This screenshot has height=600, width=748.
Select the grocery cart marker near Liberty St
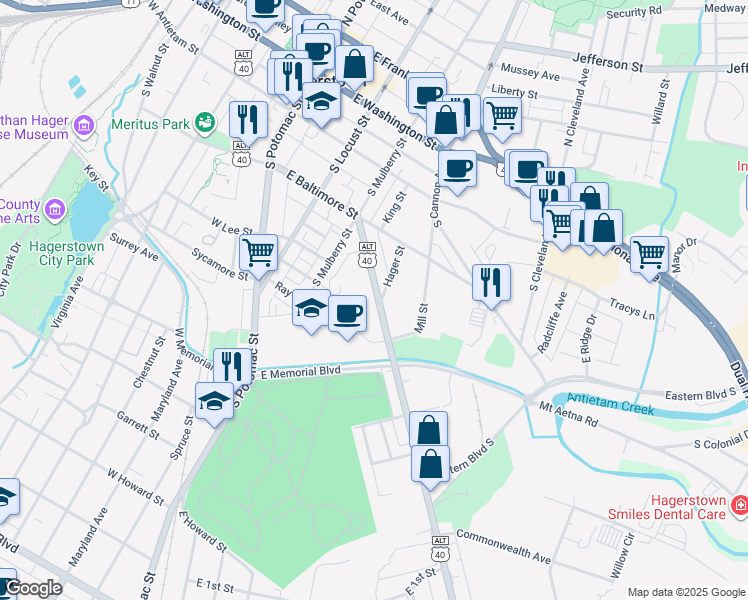tap(502, 116)
